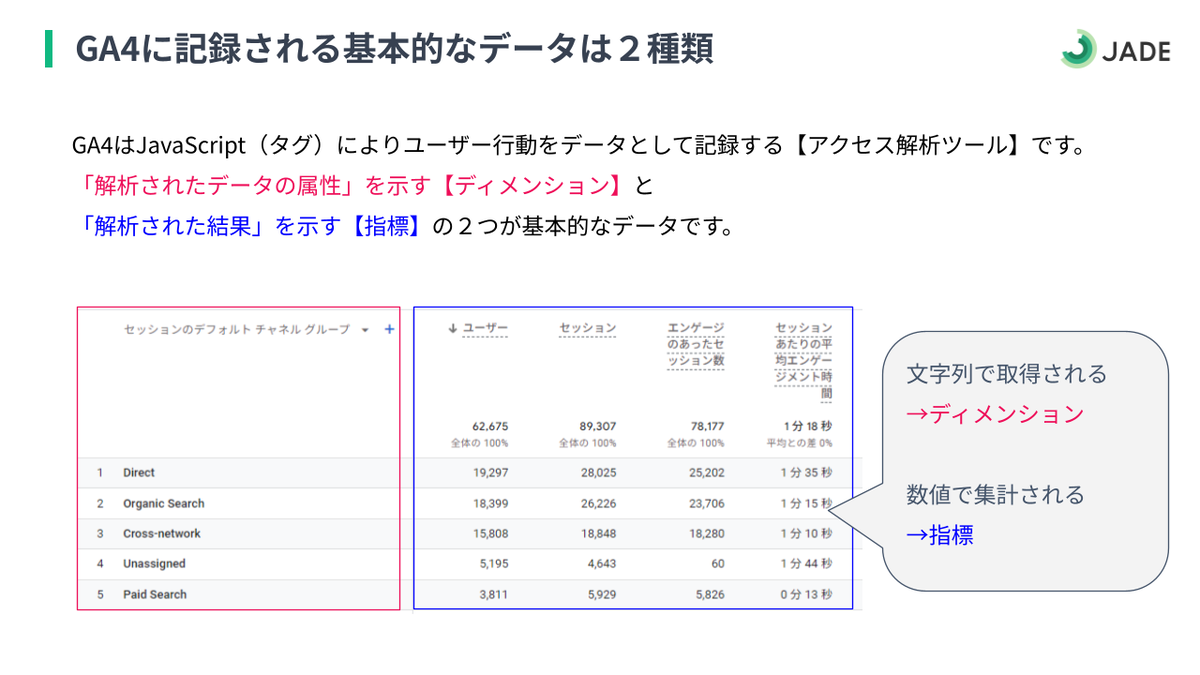Click the Paid Search sessions cell 5,929
The width and height of the screenshot is (1200, 675).
tap(602, 594)
